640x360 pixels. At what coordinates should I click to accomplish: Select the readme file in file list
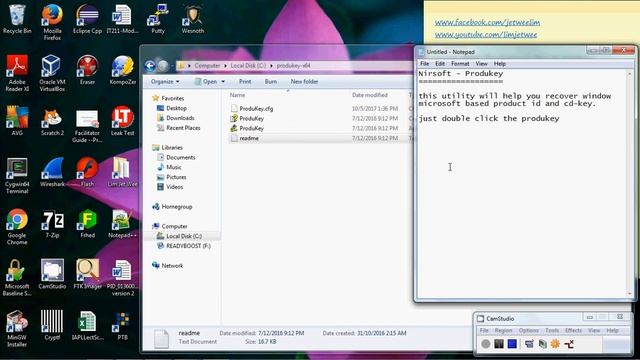(x=249, y=138)
